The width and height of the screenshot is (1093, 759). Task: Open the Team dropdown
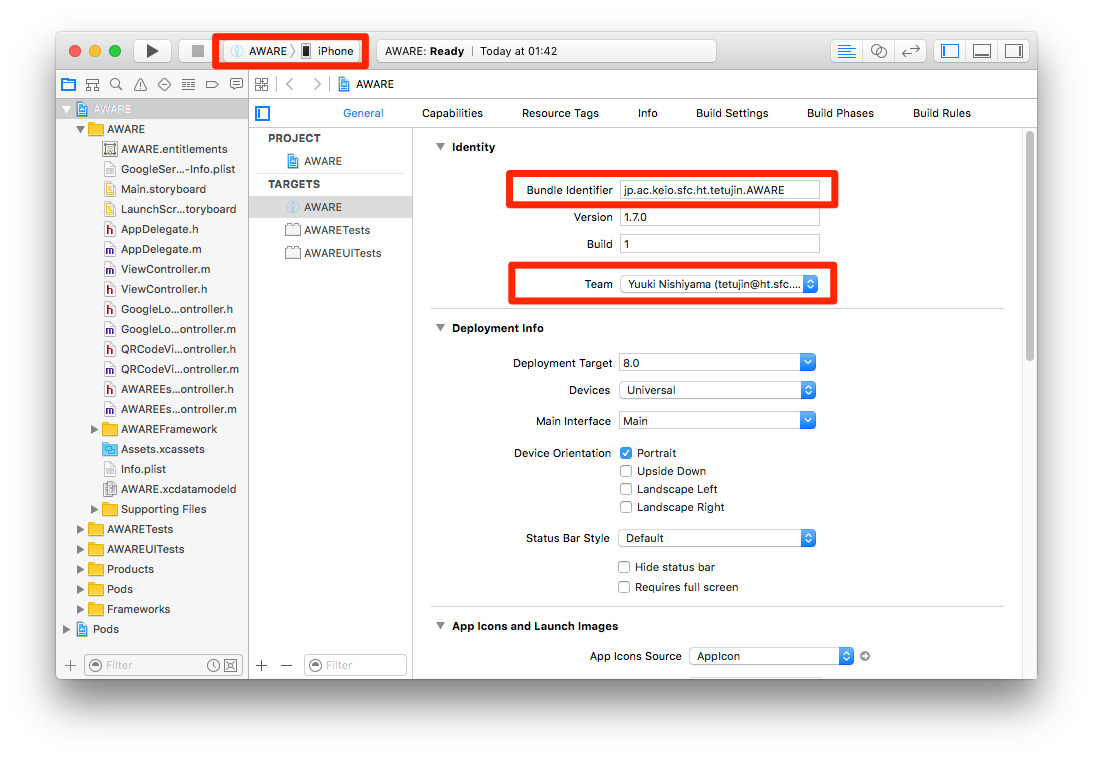[x=719, y=284]
